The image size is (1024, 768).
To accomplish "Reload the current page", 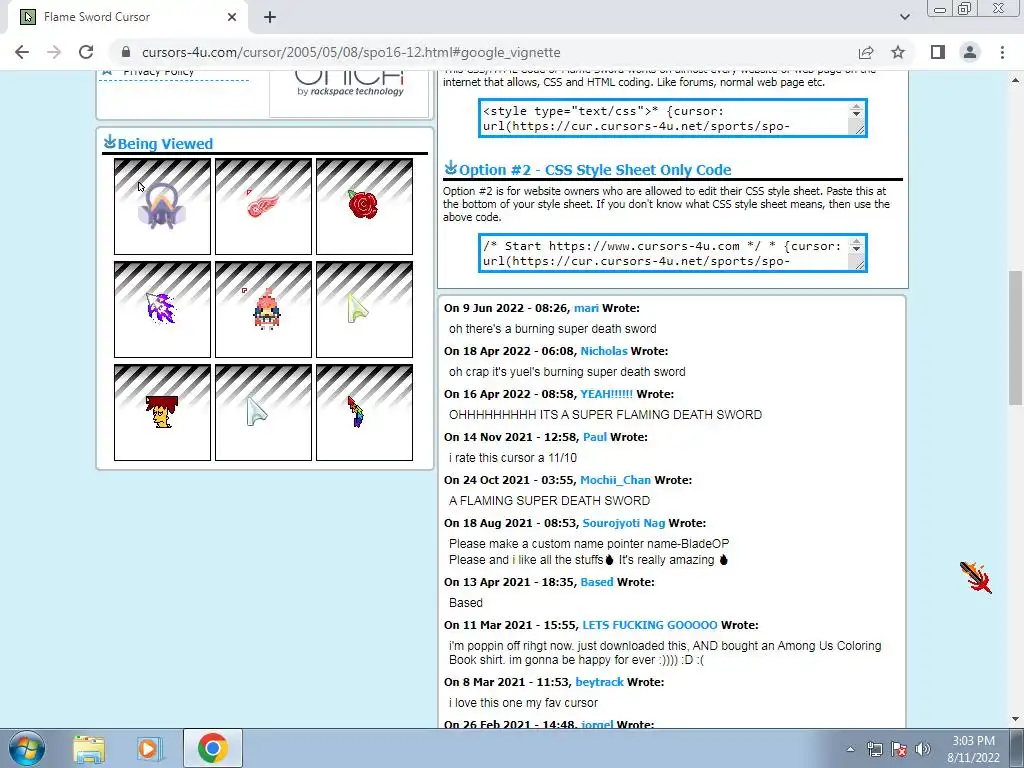I will [86, 52].
